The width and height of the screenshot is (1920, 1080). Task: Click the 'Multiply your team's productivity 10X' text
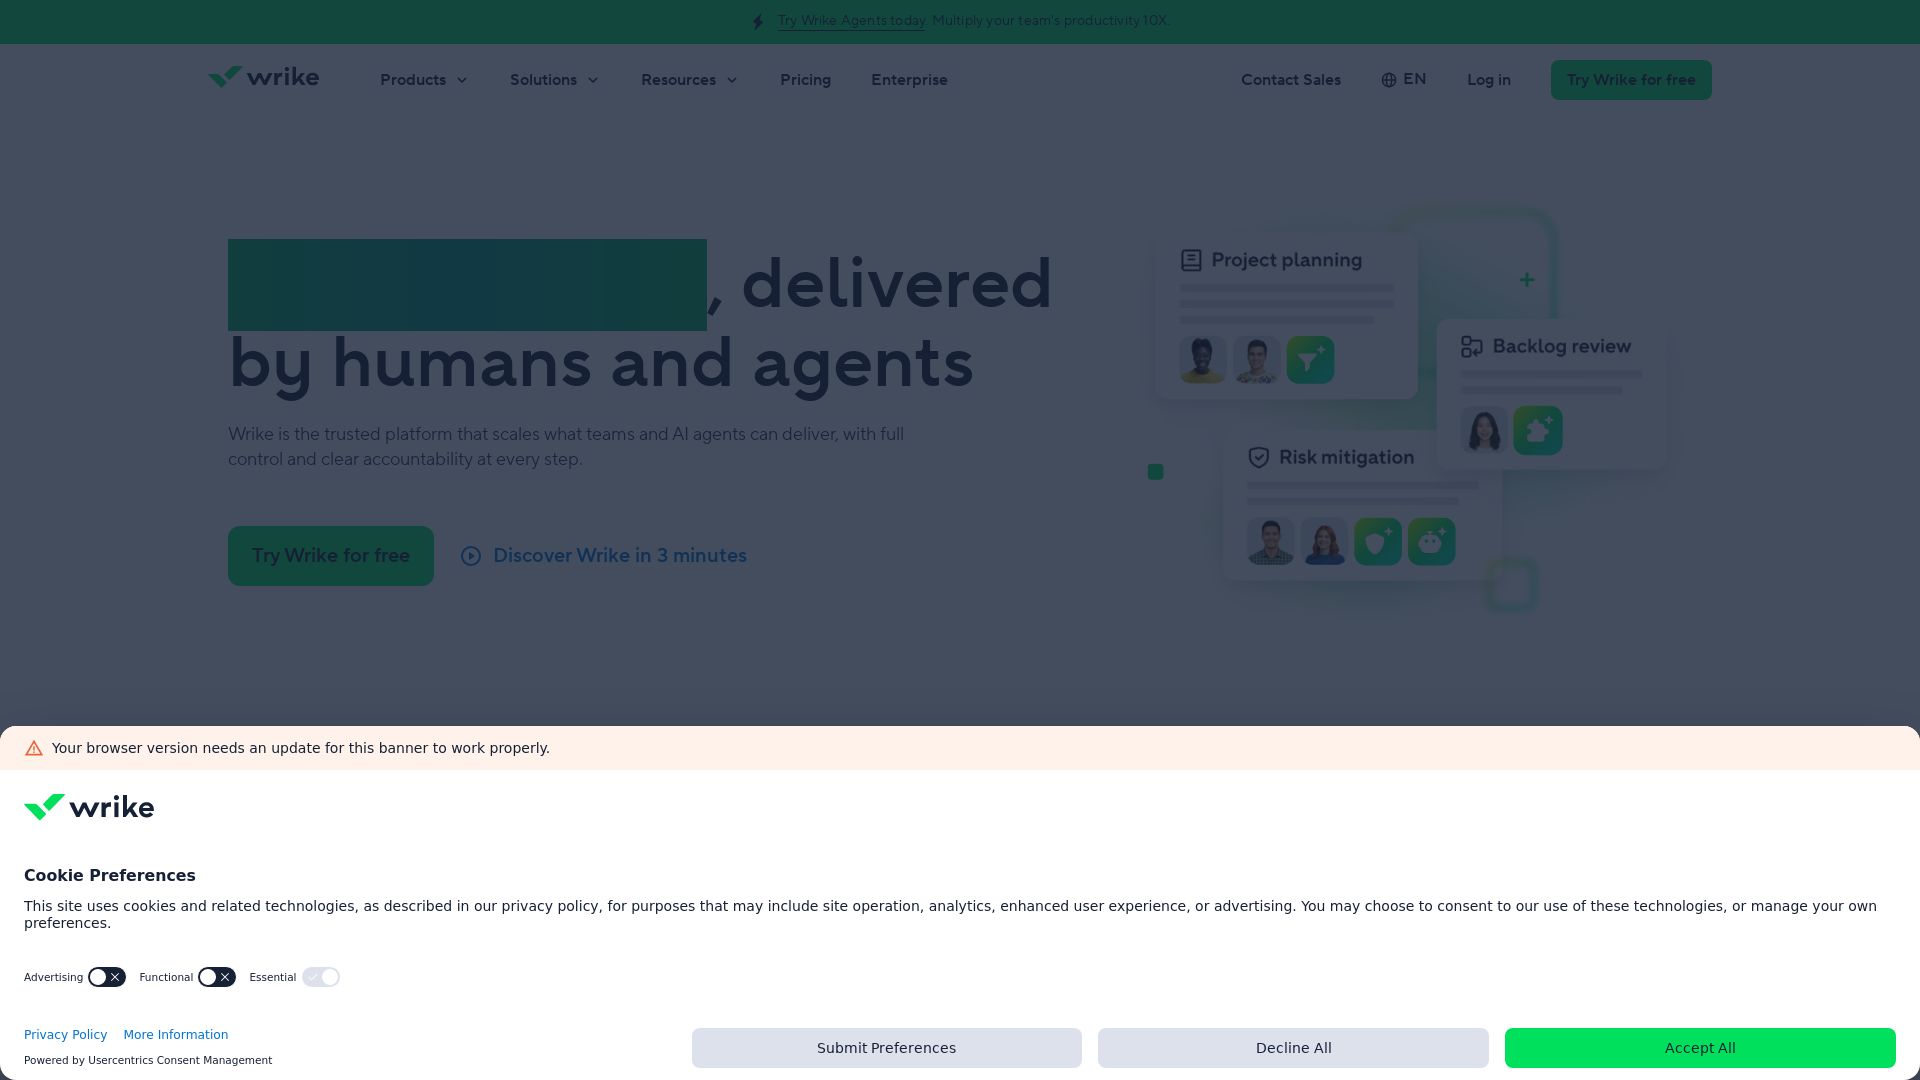1051,21
